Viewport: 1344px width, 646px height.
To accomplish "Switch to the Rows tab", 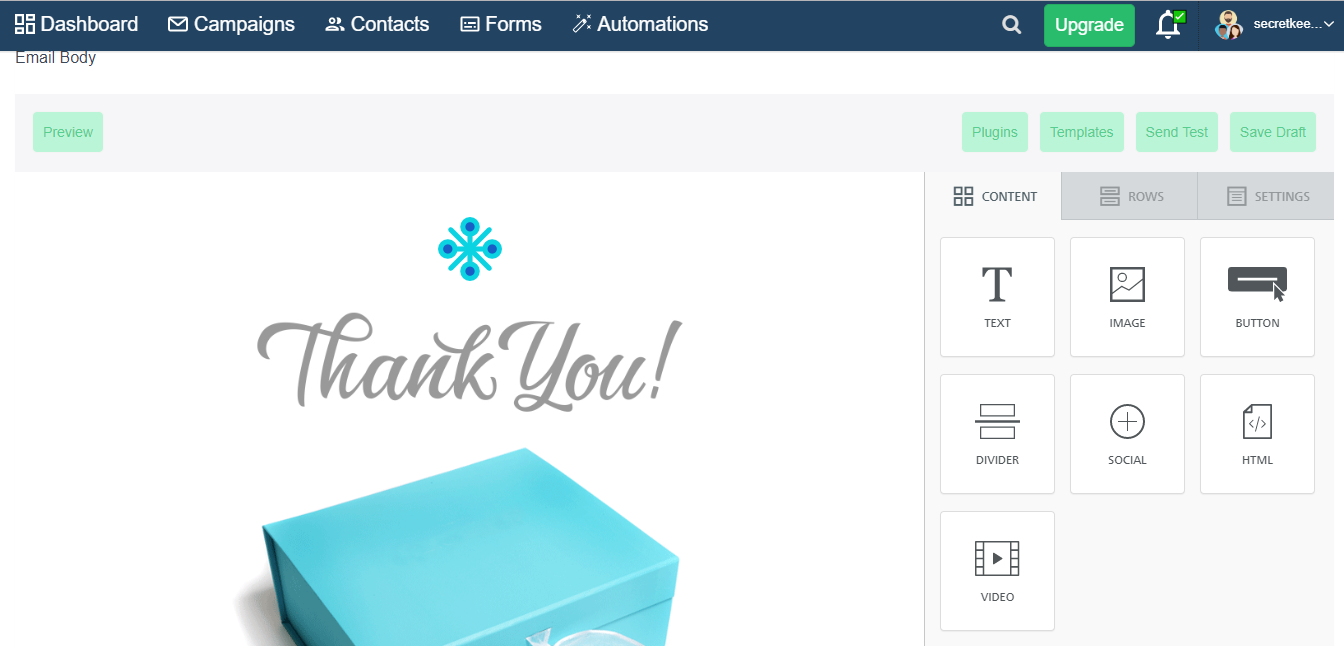I will 1130,196.
